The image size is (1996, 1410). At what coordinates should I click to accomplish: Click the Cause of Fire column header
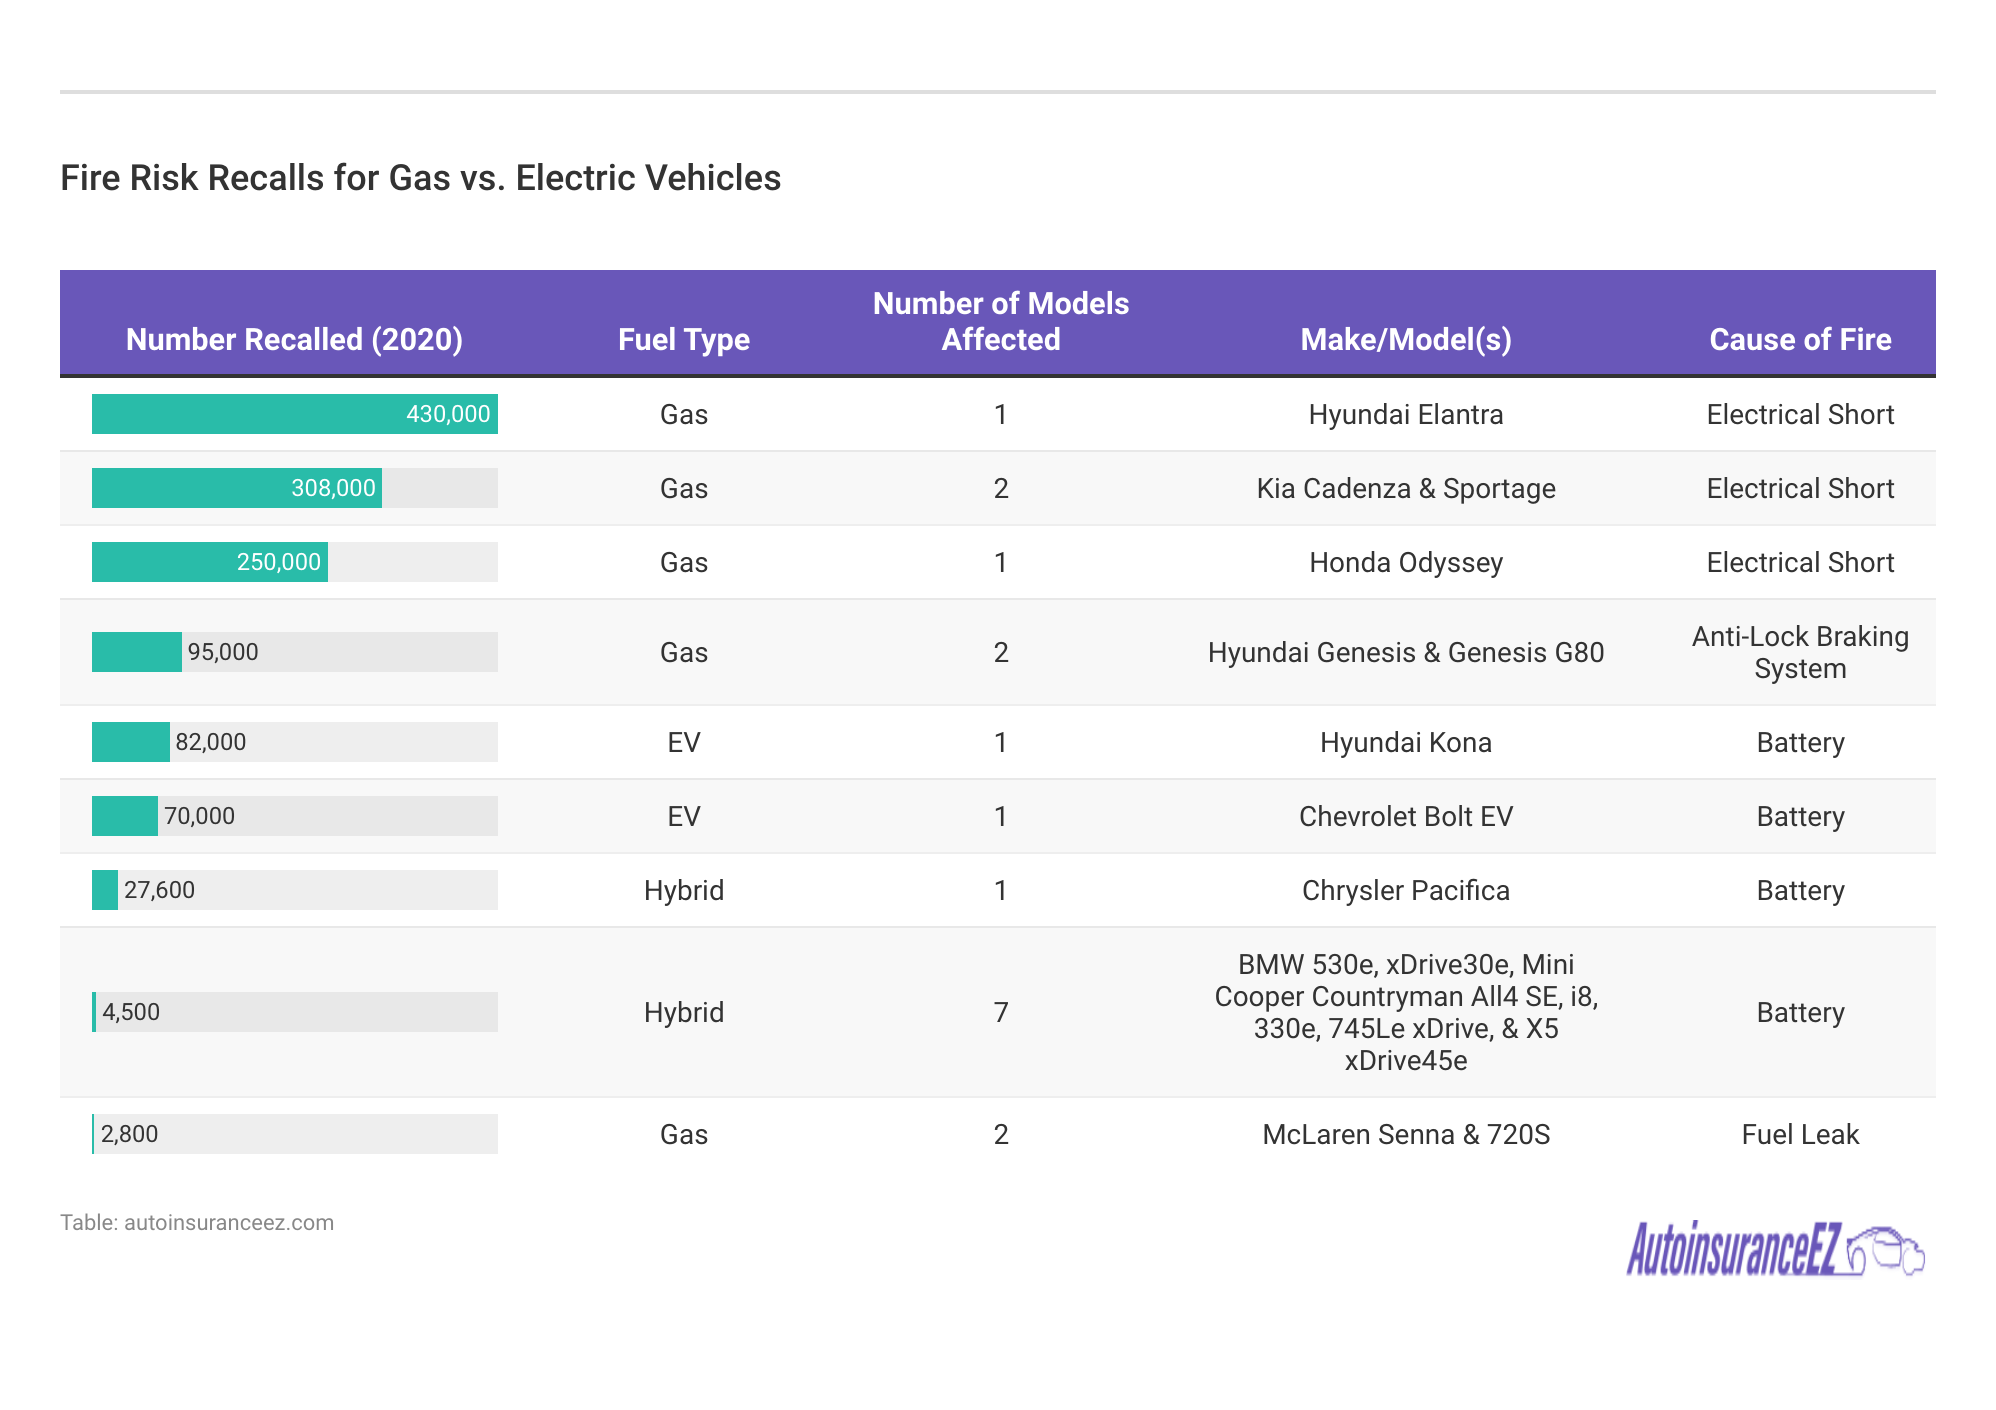pos(1799,340)
